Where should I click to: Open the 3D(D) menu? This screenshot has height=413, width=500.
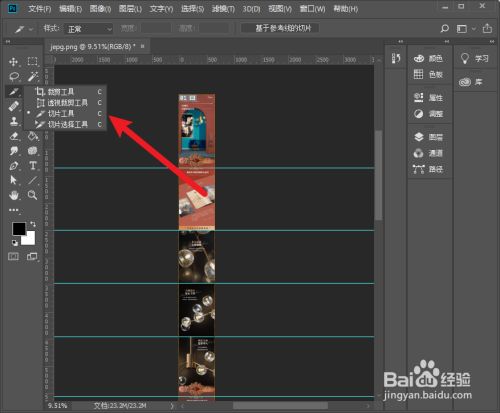(251, 9)
